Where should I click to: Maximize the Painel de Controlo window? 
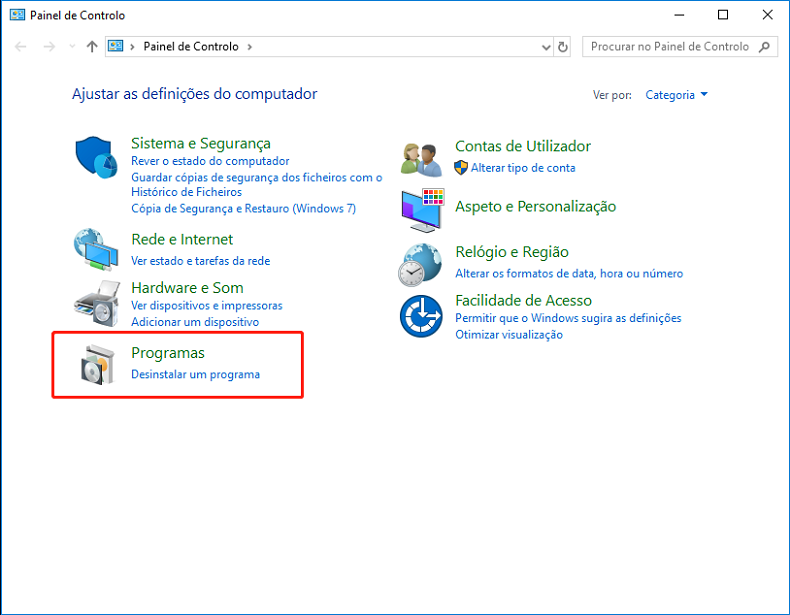coord(723,15)
